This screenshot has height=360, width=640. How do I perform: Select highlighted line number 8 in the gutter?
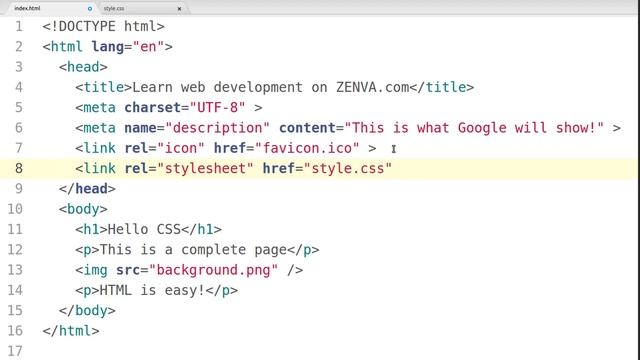pos(19,169)
